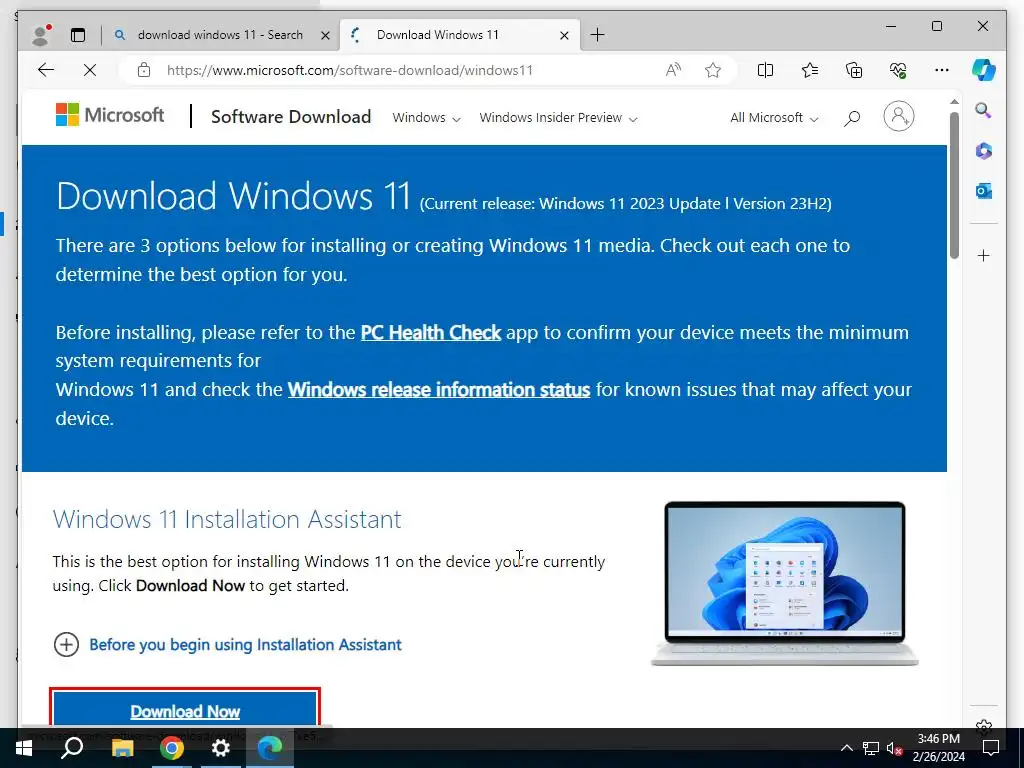The height and width of the screenshot is (768, 1024).
Task: Click the Windows 11 Installation Assistant heading
Action: [227, 519]
